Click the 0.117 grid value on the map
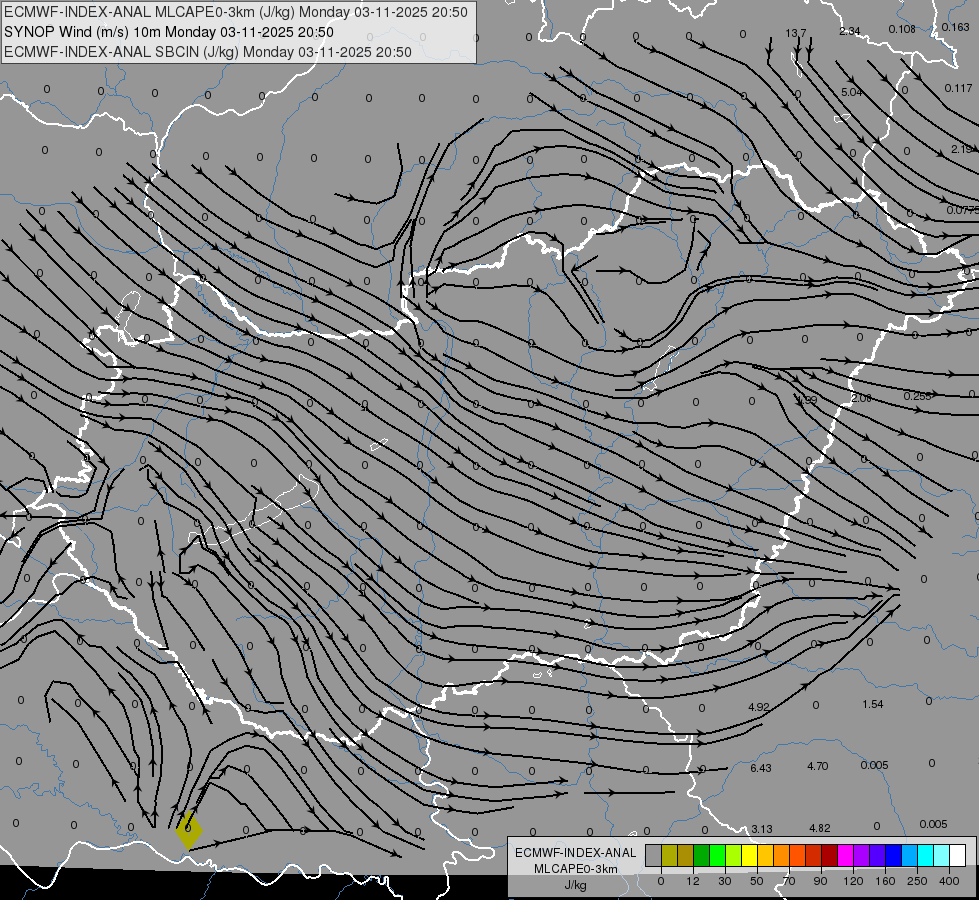Image resolution: width=979 pixels, height=900 pixels. coord(958,89)
